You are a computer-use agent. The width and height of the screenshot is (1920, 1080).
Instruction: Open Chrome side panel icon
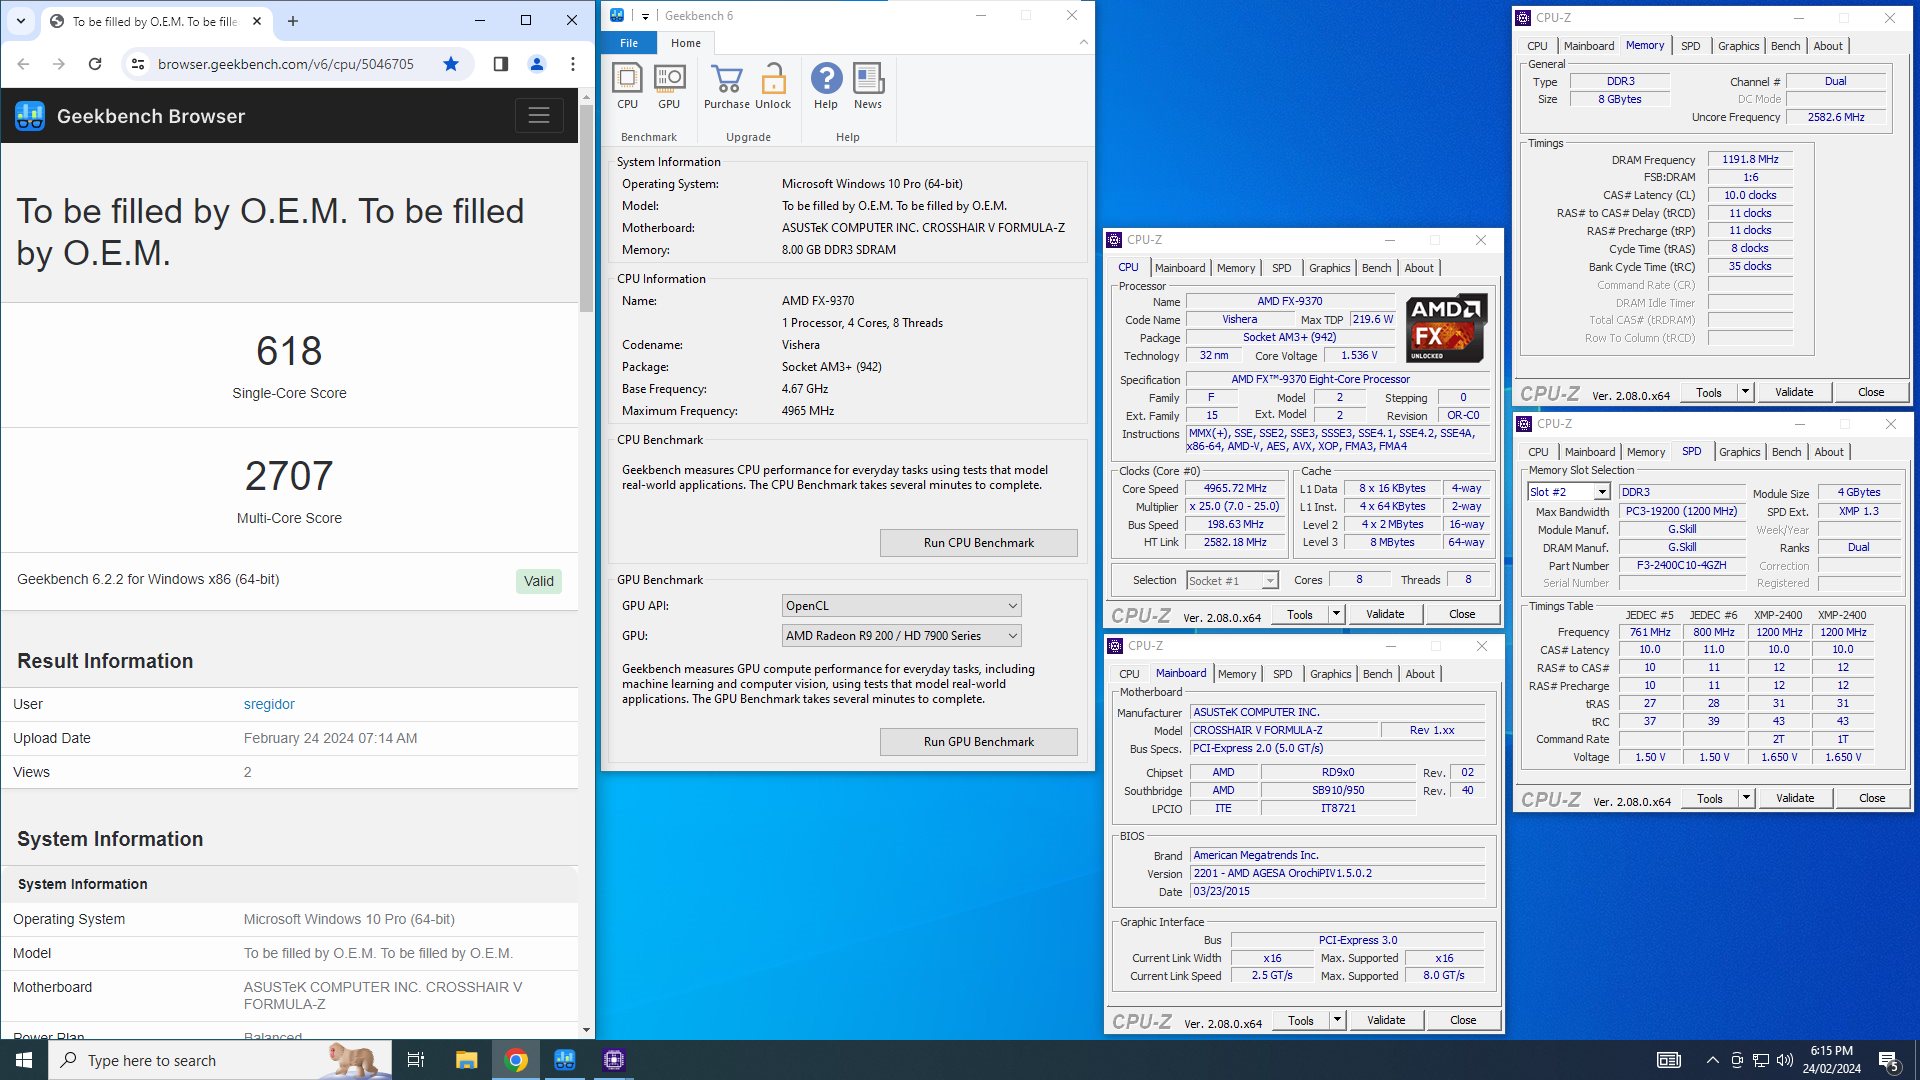coord(501,64)
